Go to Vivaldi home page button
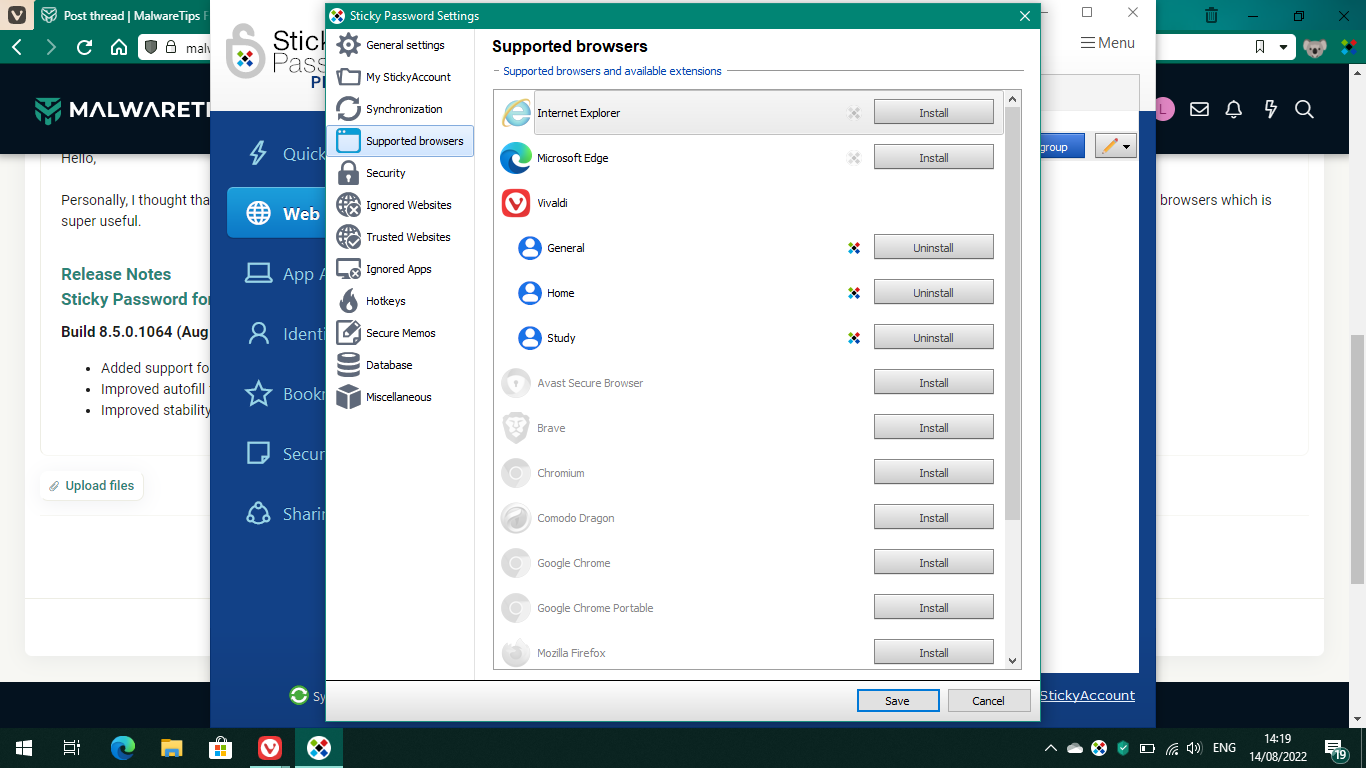1366x768 pixels. pos(118,47)
